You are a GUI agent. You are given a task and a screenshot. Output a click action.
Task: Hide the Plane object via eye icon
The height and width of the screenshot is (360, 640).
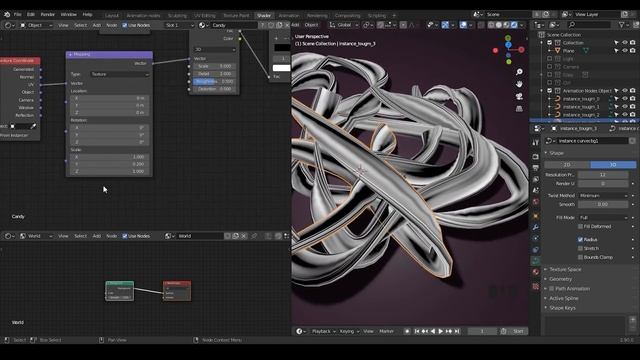click(x=624, y=51)
